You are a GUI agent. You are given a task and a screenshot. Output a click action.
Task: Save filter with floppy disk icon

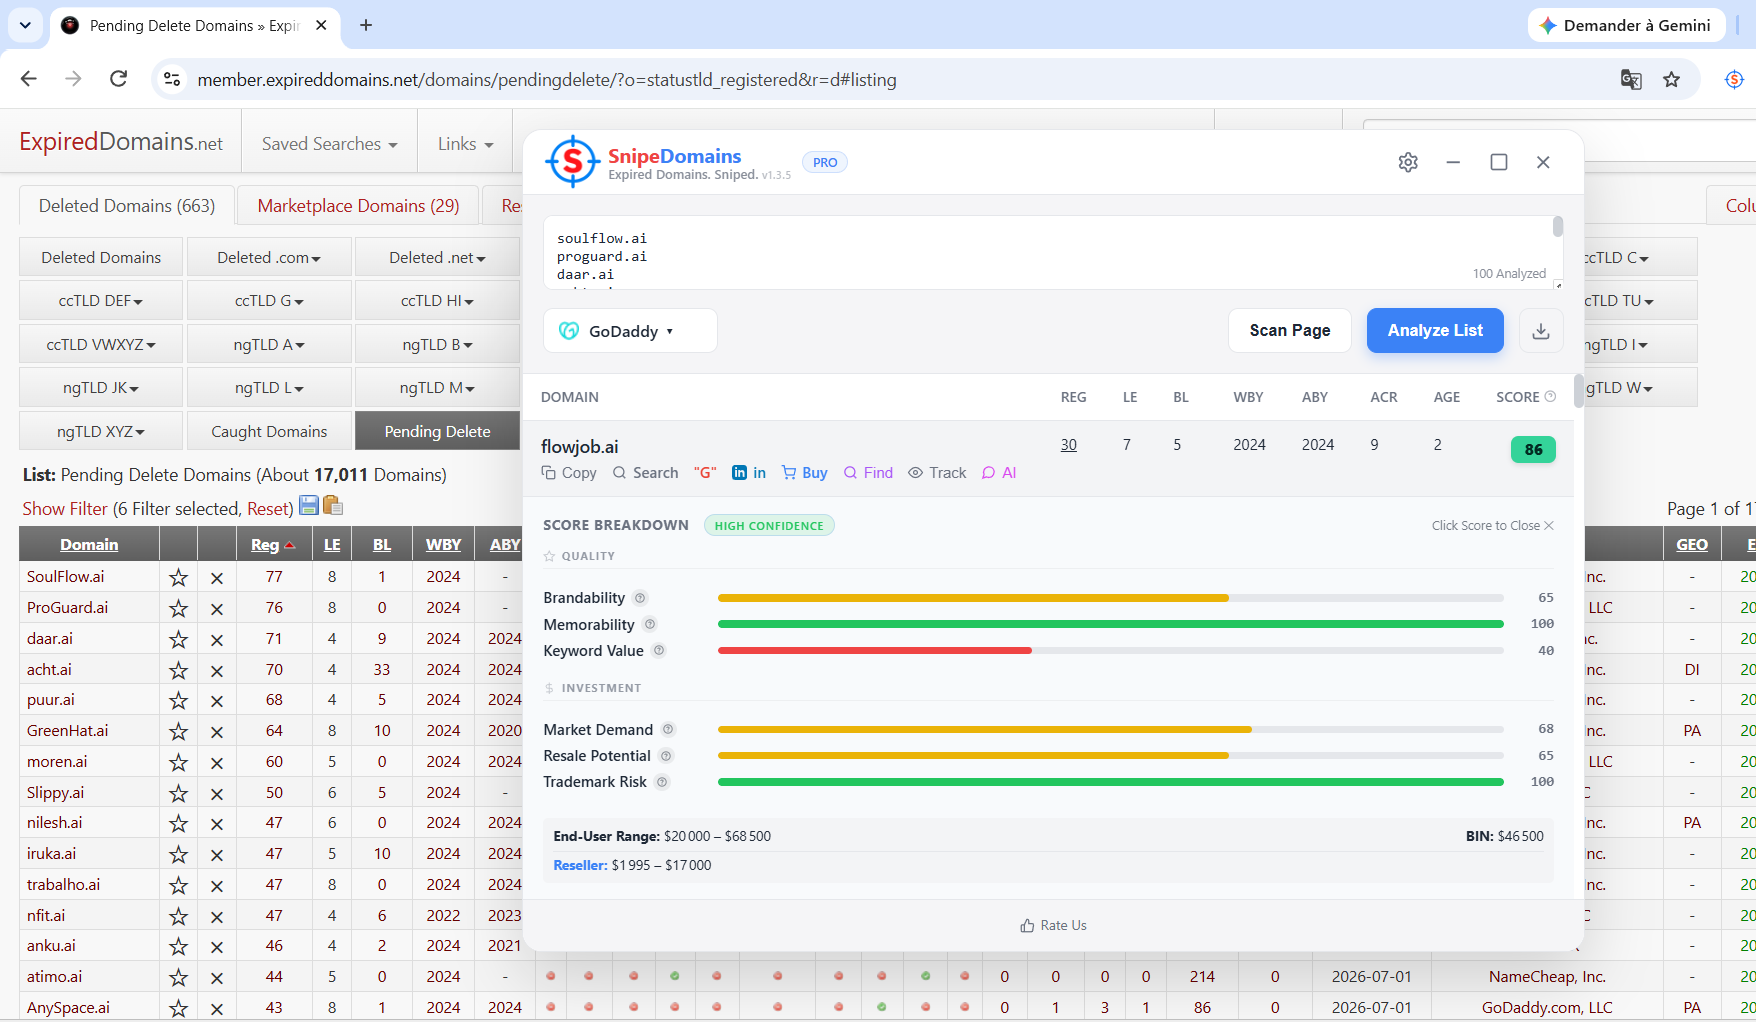point(309,506)
